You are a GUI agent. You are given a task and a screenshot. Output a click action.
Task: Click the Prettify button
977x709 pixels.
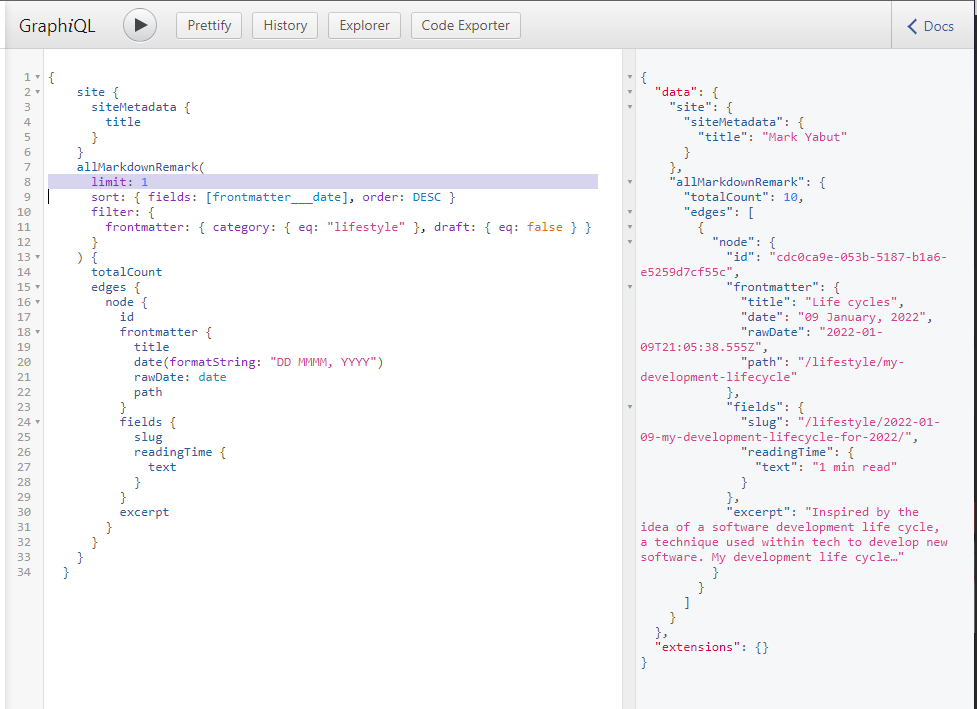[x=209, y=26]
